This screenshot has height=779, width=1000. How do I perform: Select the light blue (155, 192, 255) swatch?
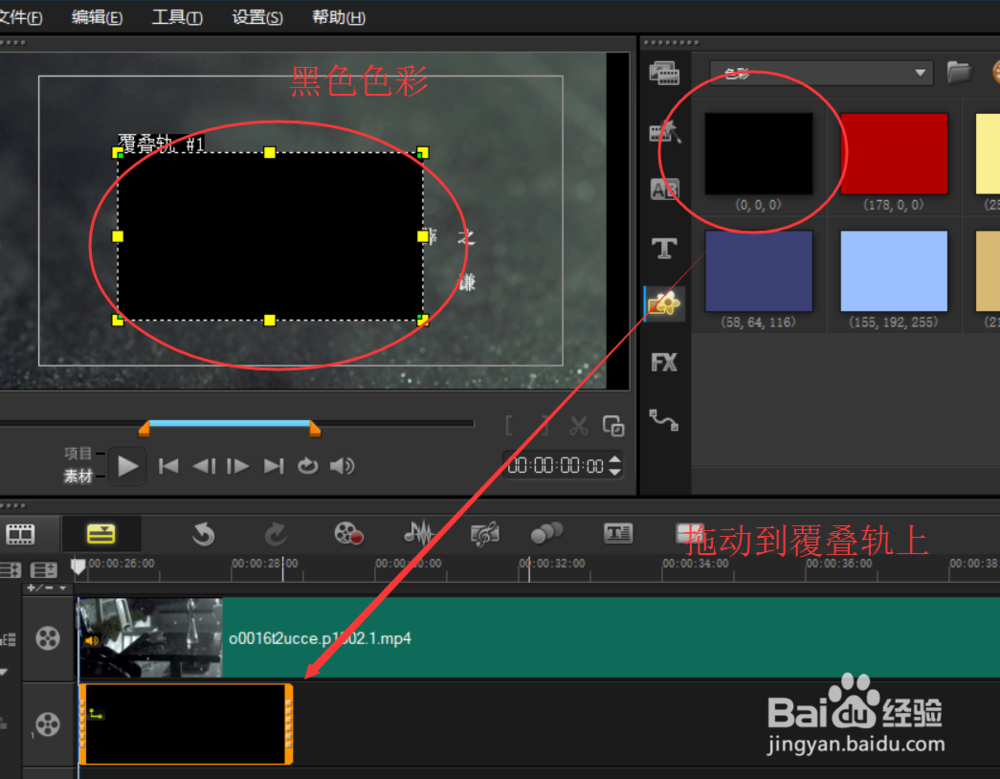(893, 271)
